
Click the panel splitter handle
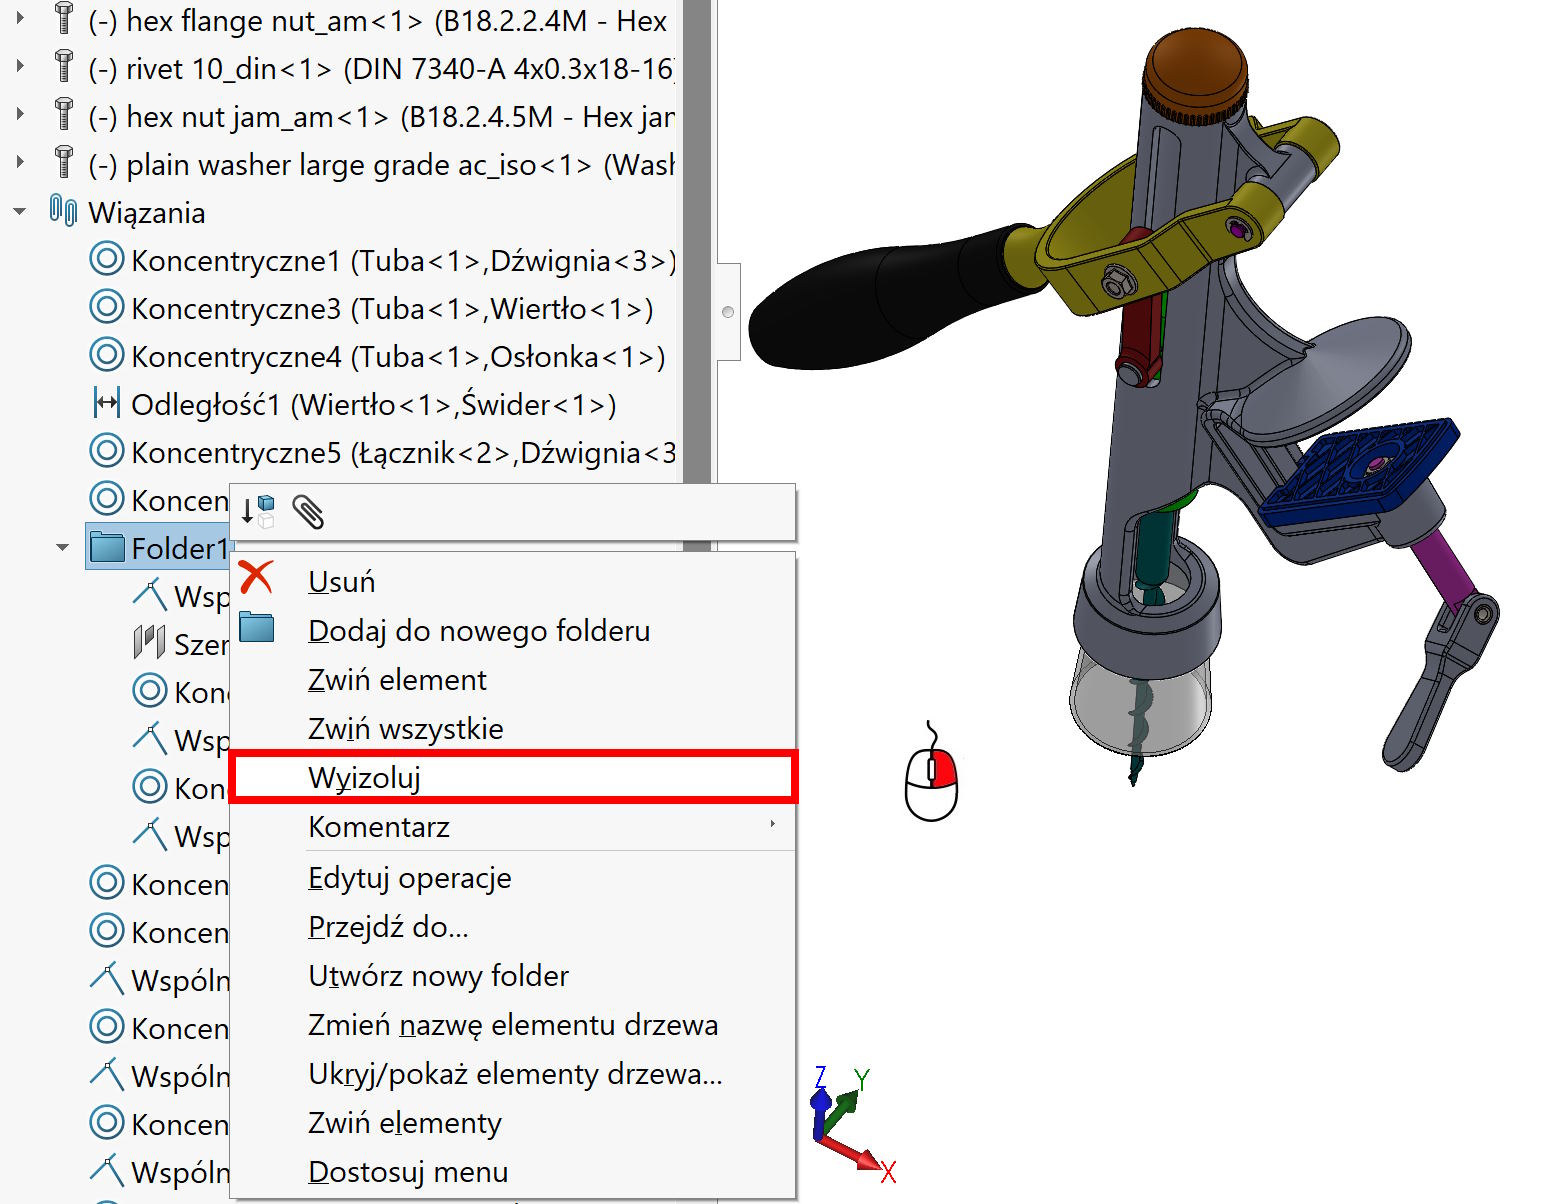coord(728,312)
